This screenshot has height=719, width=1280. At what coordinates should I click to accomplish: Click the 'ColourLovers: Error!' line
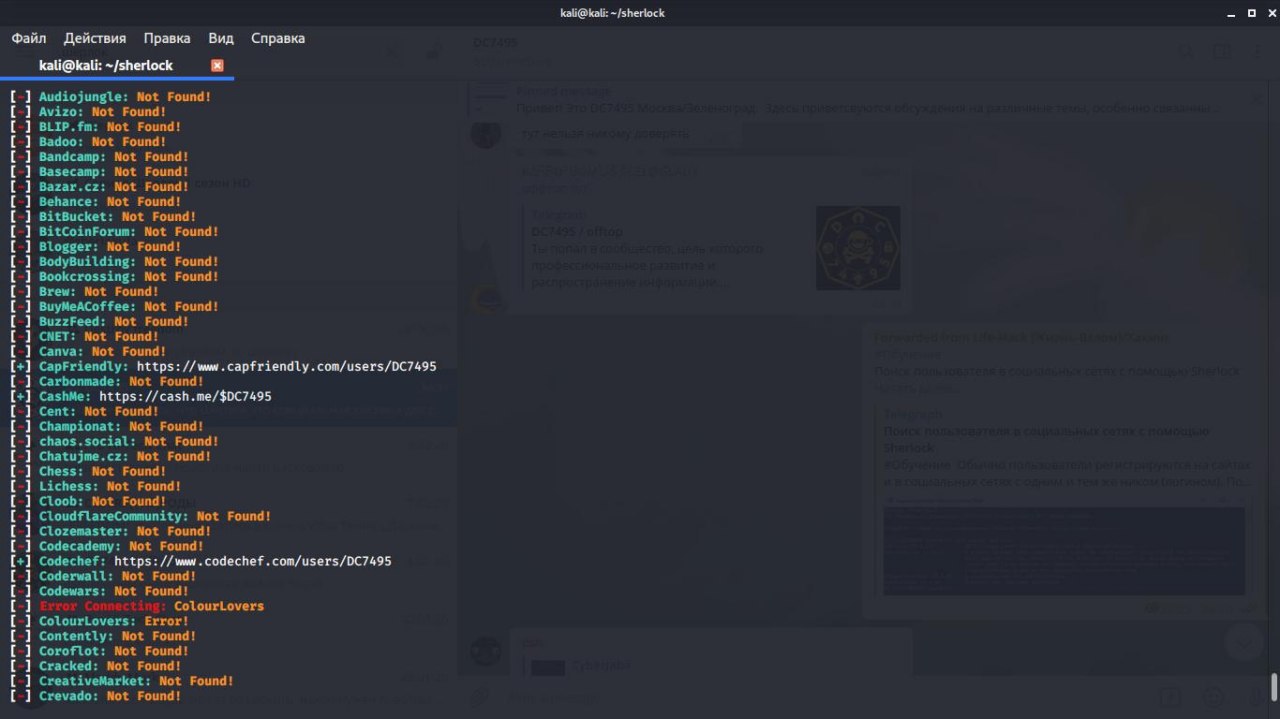tap(100, 621)
